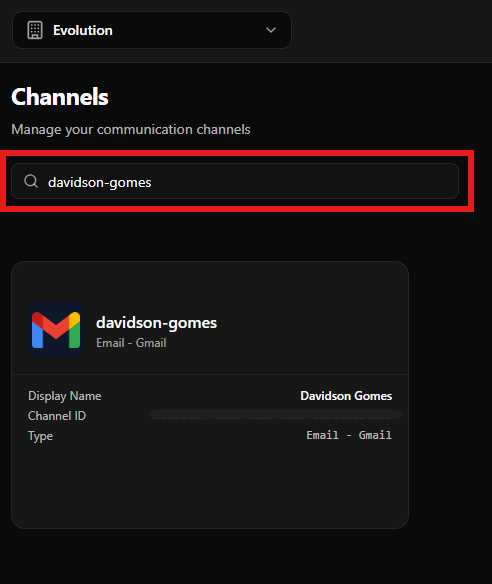Click the 'Type' label in the card
The image size is (492, 584).
coord(40,436)
